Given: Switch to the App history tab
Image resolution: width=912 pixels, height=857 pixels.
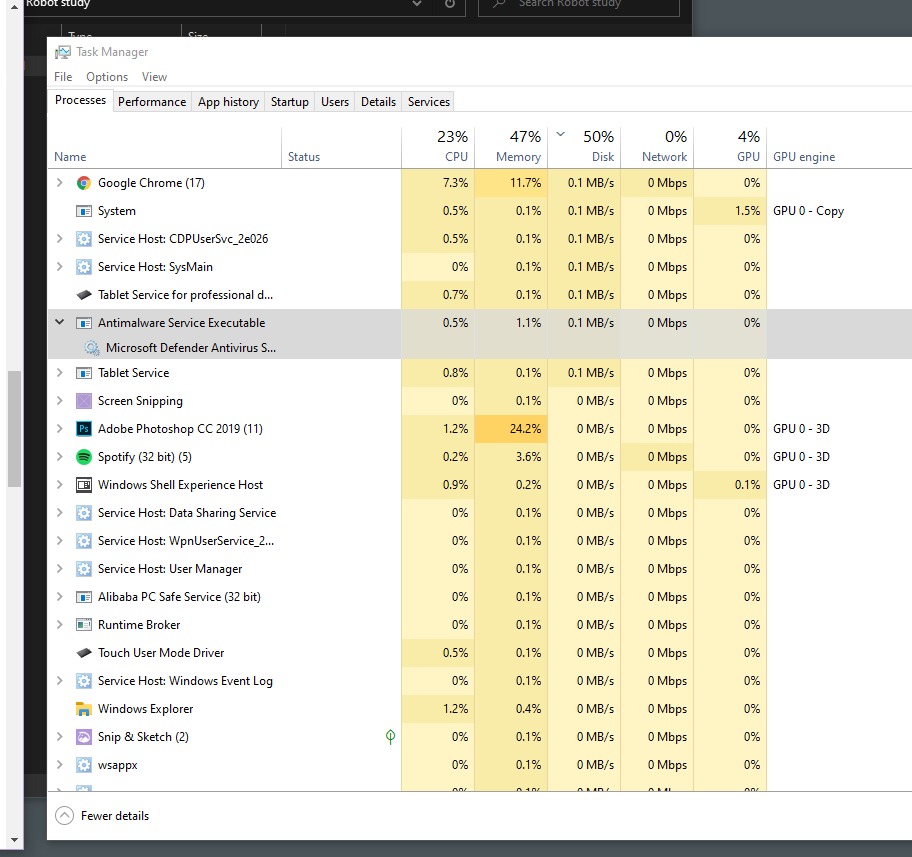Looking at the screenshot, I should click(x=228, y=102).
